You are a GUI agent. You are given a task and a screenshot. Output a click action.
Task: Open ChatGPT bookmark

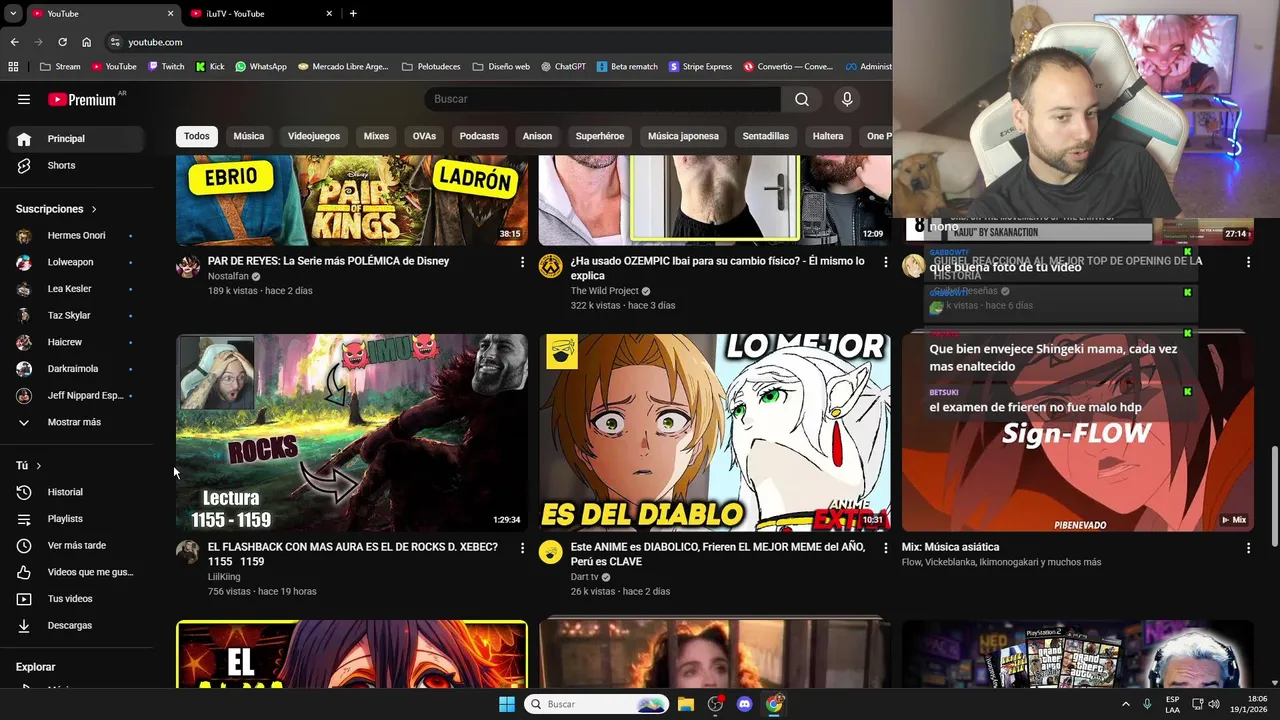click(564, 67)
